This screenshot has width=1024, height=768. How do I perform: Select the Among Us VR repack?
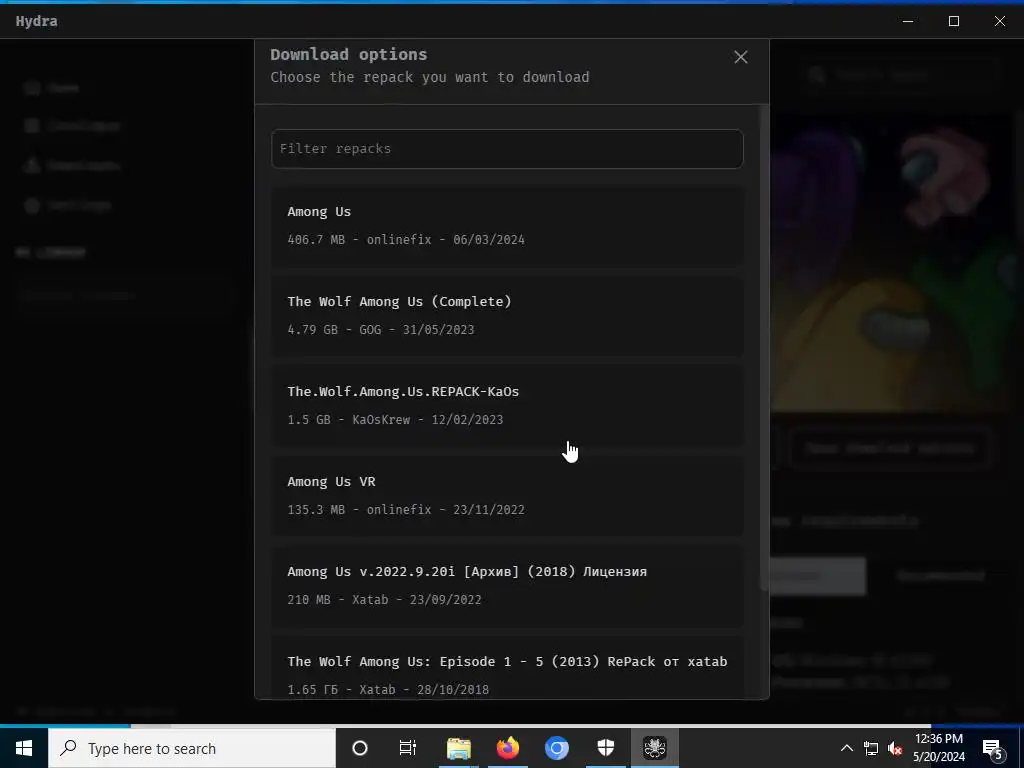point(507,496)
